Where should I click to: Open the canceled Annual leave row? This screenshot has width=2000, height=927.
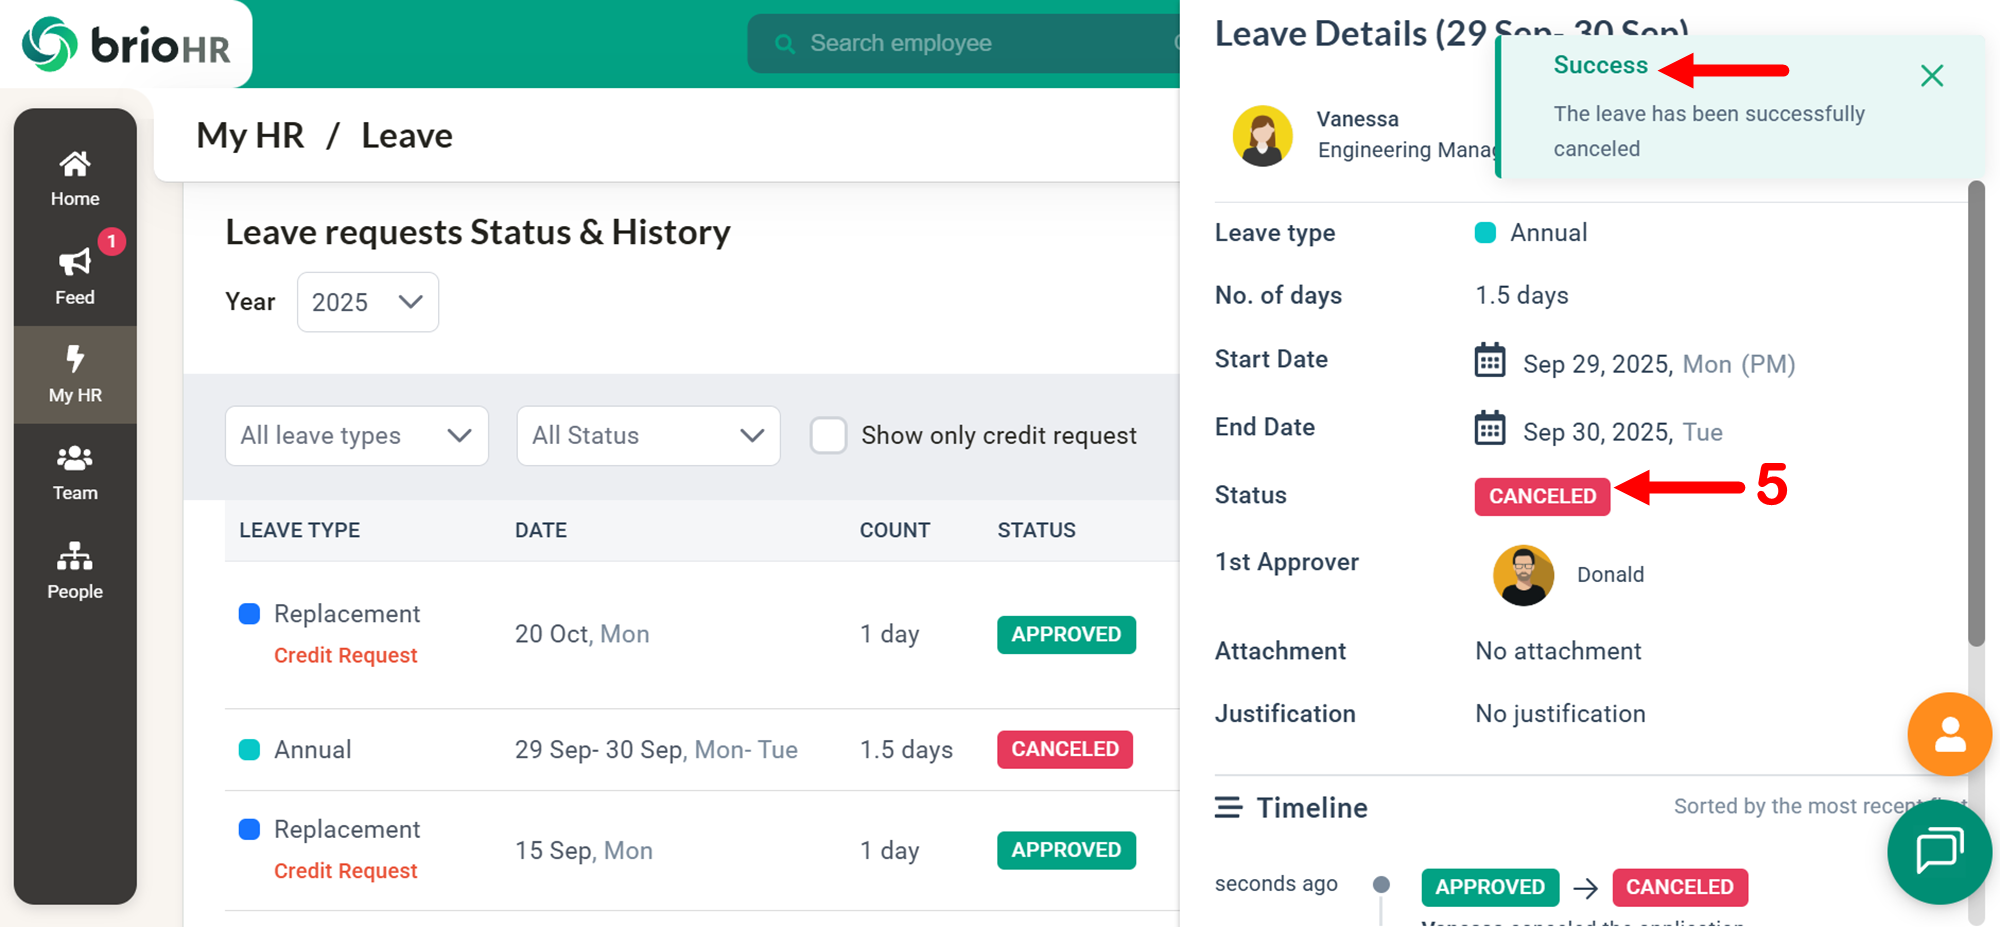click(655, 750)
